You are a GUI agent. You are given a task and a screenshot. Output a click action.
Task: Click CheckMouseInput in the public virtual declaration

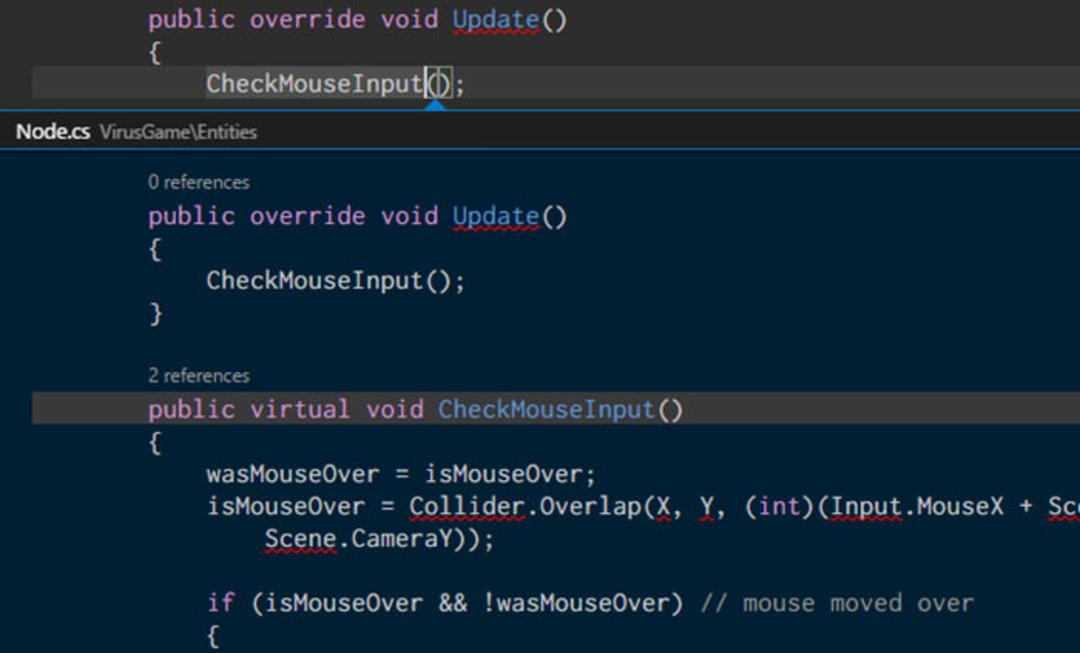(546, 410)
